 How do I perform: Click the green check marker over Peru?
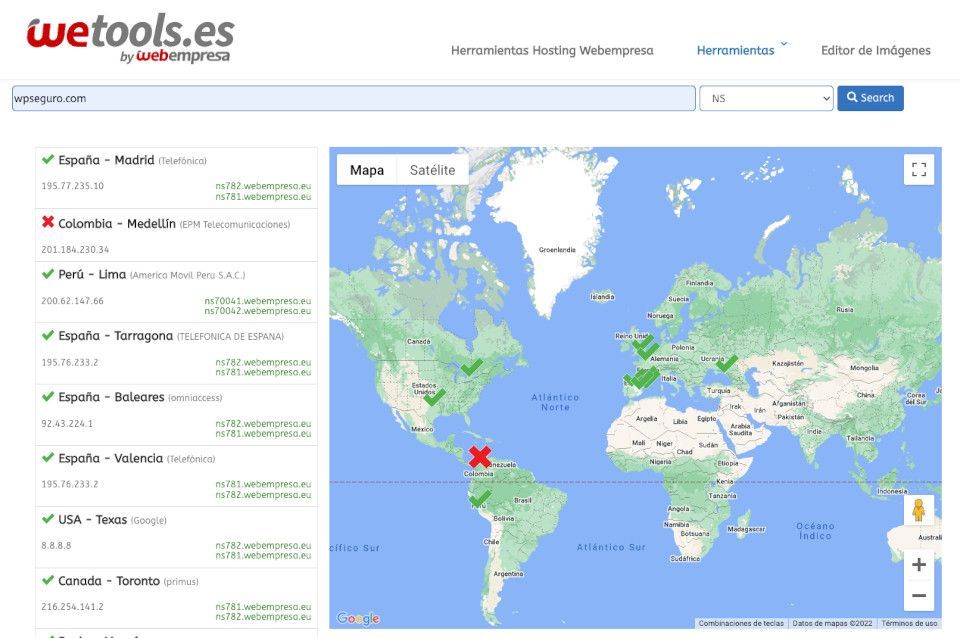pos(480,497)
